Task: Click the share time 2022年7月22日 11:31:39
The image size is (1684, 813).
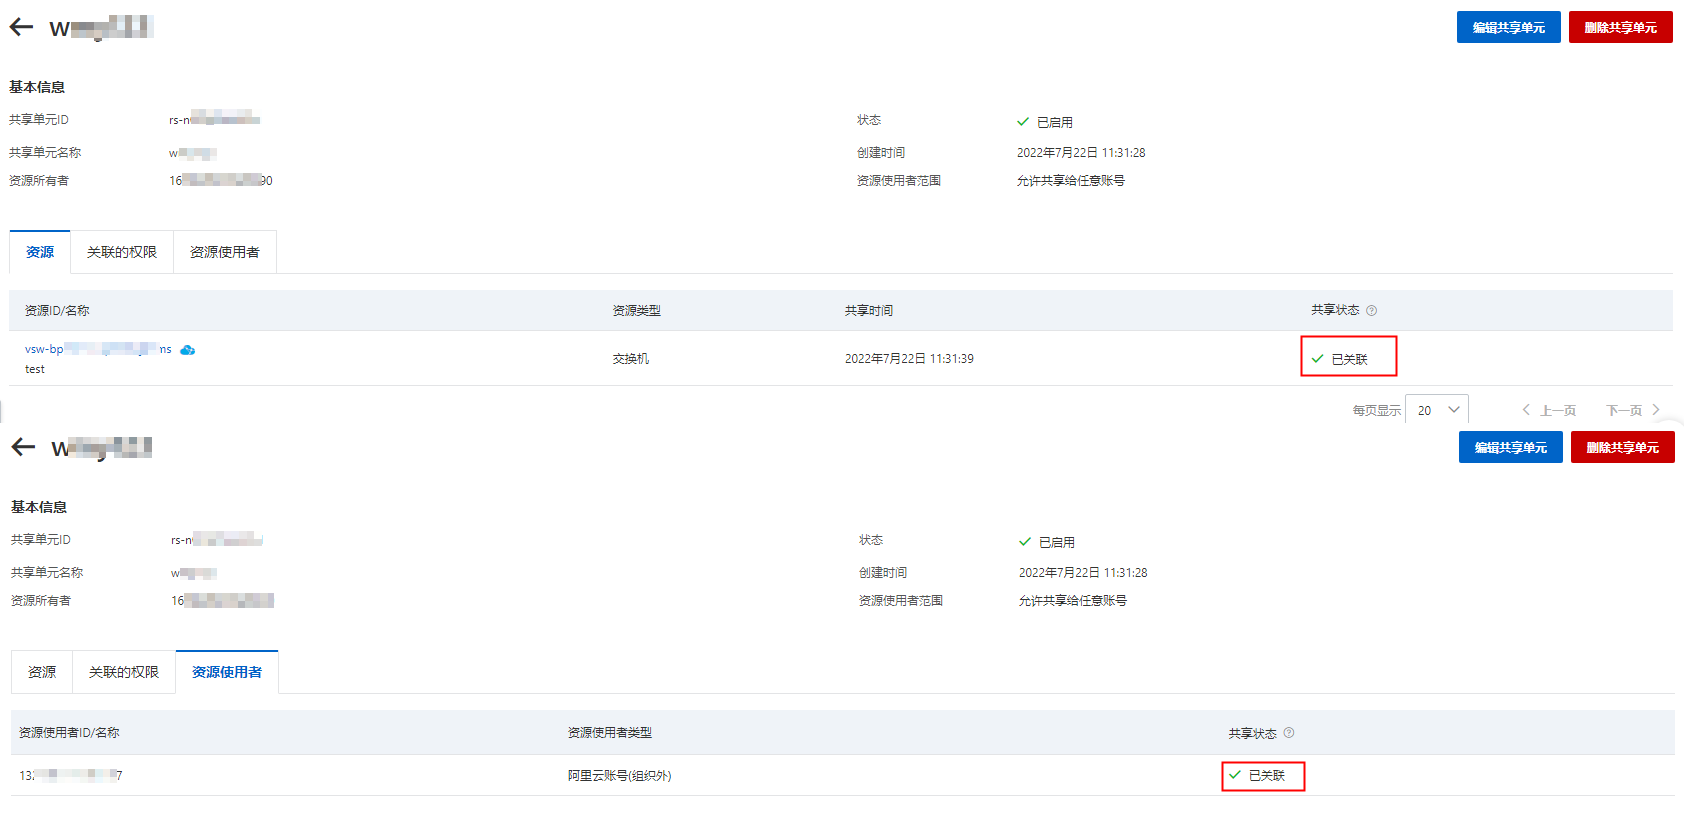Action: [909, 359]
